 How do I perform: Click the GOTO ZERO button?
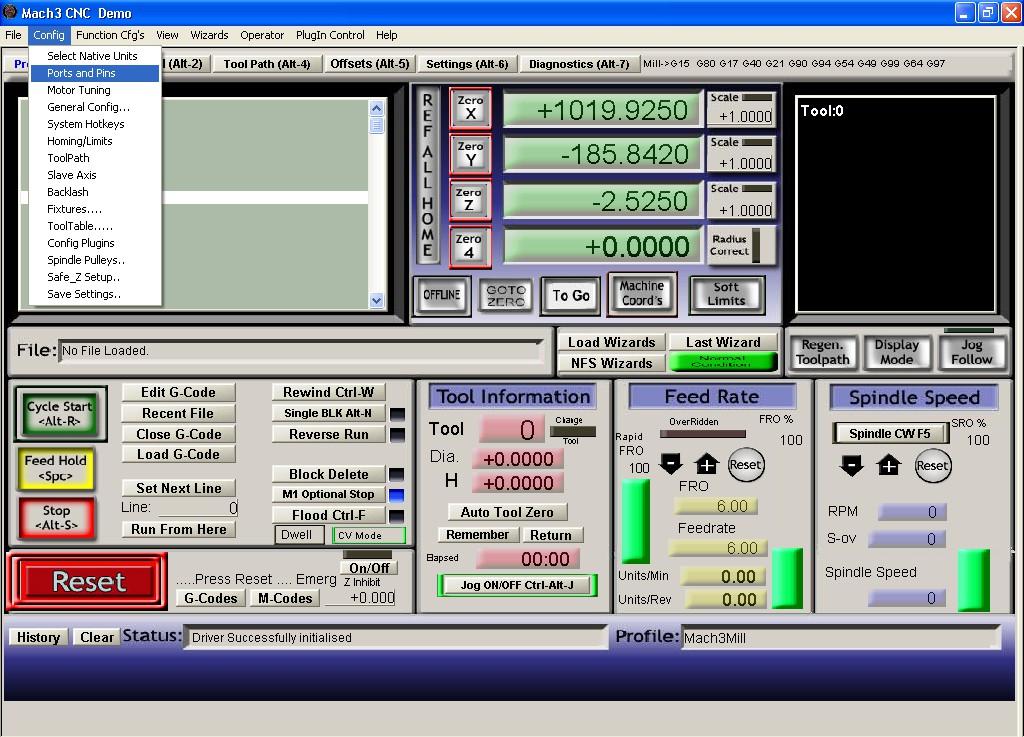(505, 295)
